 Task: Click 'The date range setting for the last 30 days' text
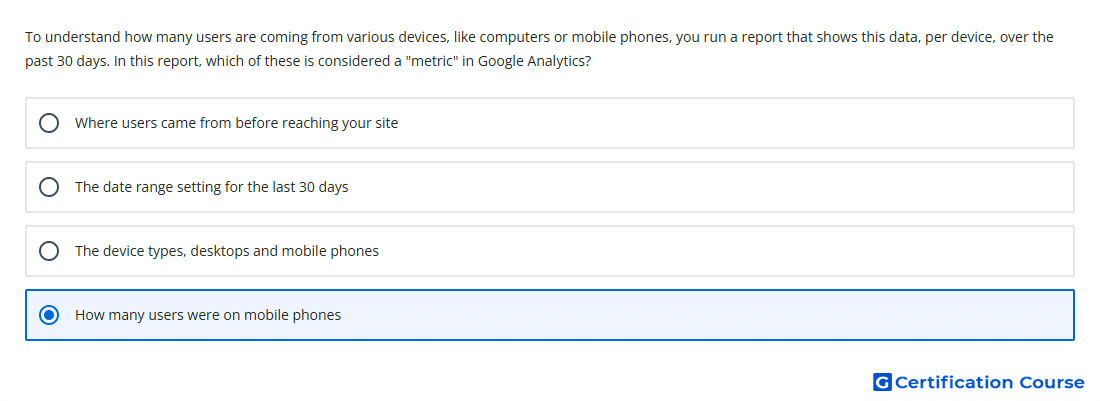point(212,187)
